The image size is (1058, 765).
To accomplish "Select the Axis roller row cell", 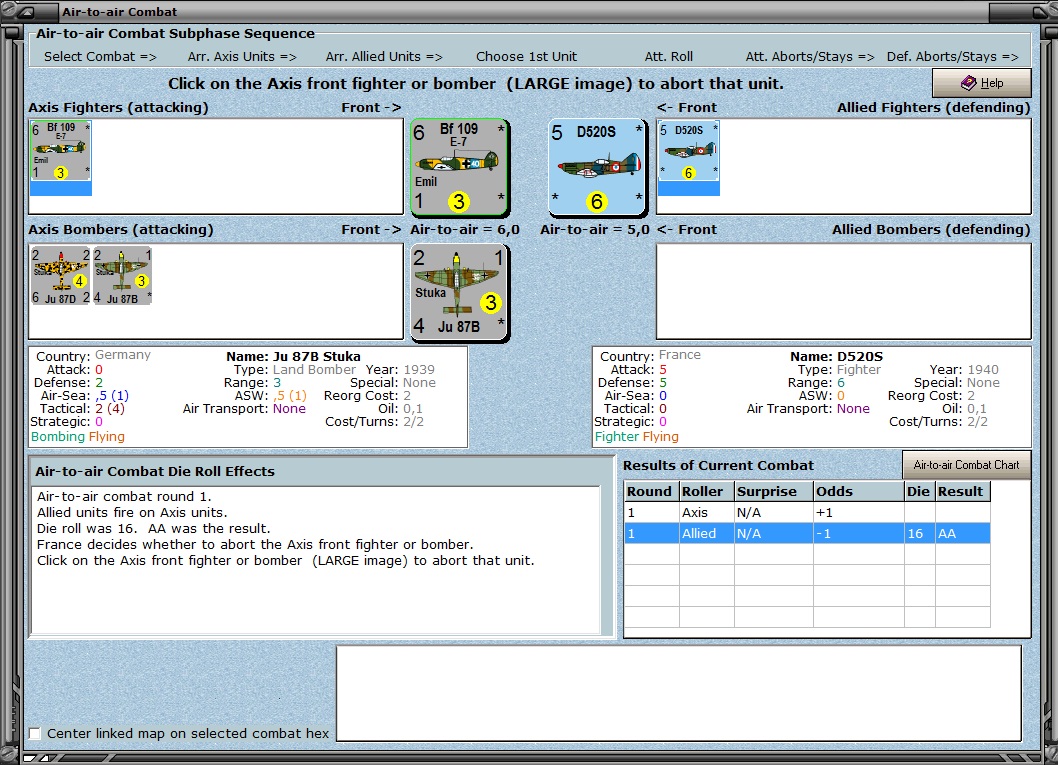I will (706, 513).
